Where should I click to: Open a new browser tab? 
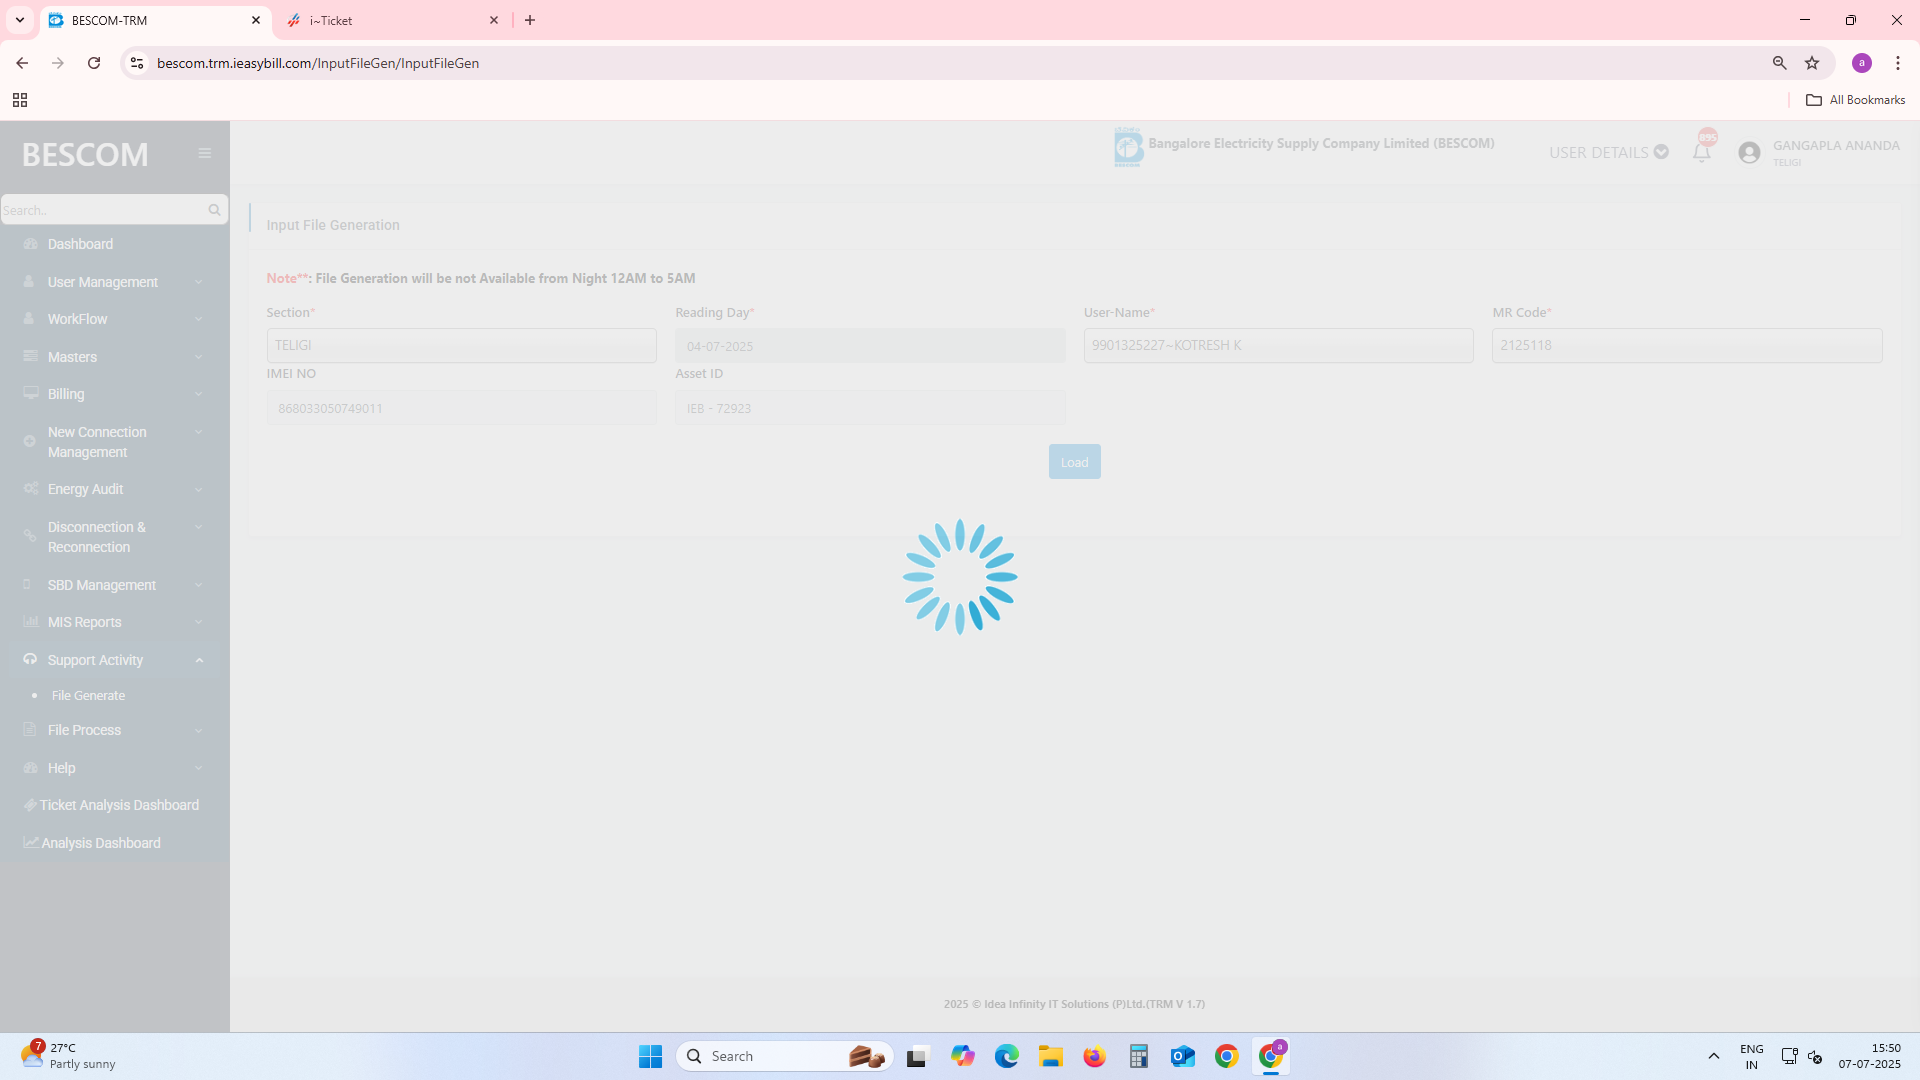point(530,20)
